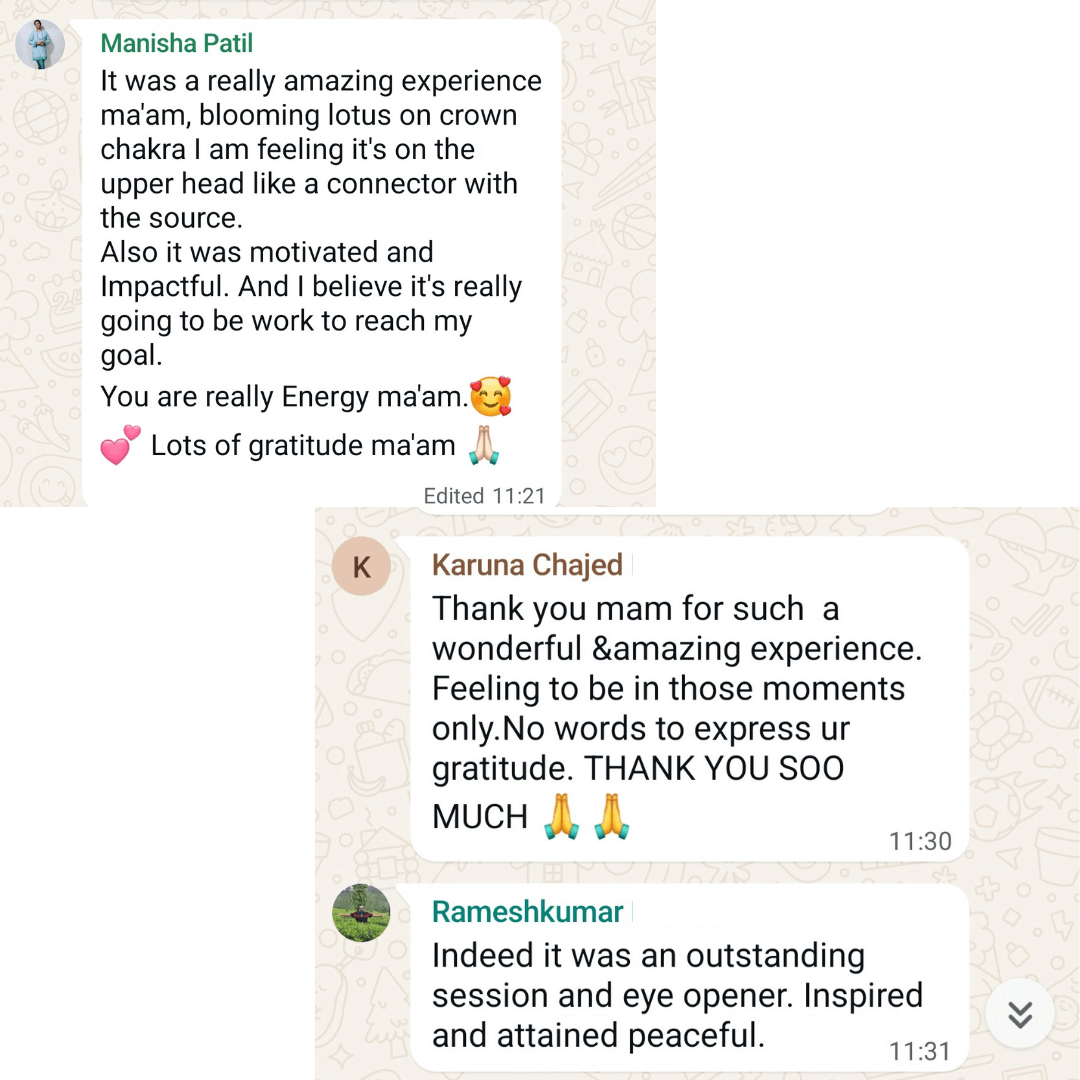View Rameshkumar's profile picture
1080x1080 pixels.
[x=361, y=913]
